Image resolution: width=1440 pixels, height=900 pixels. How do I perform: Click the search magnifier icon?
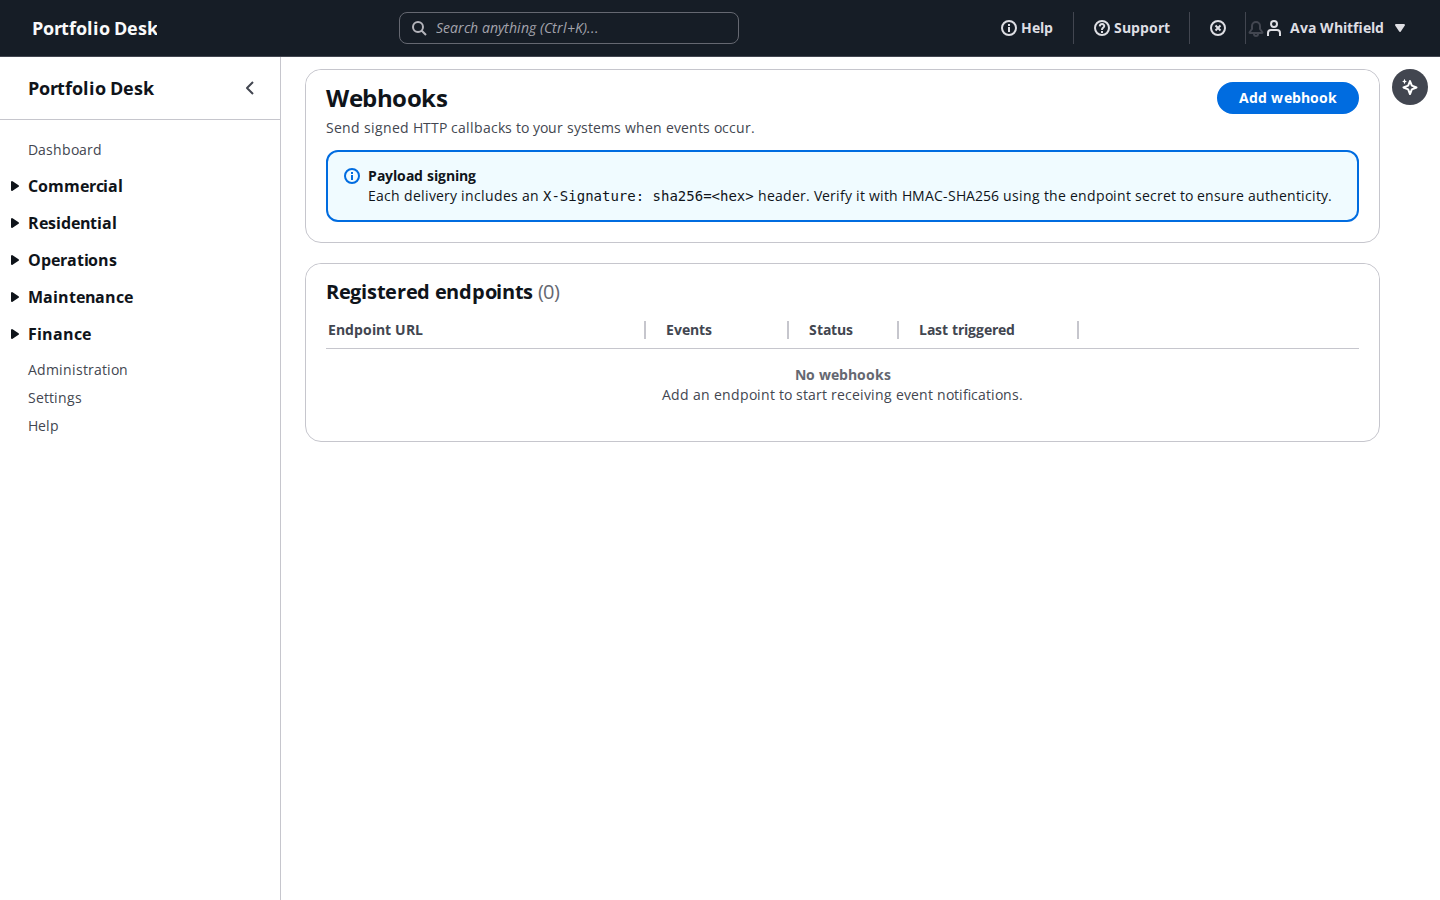(419, 28)
